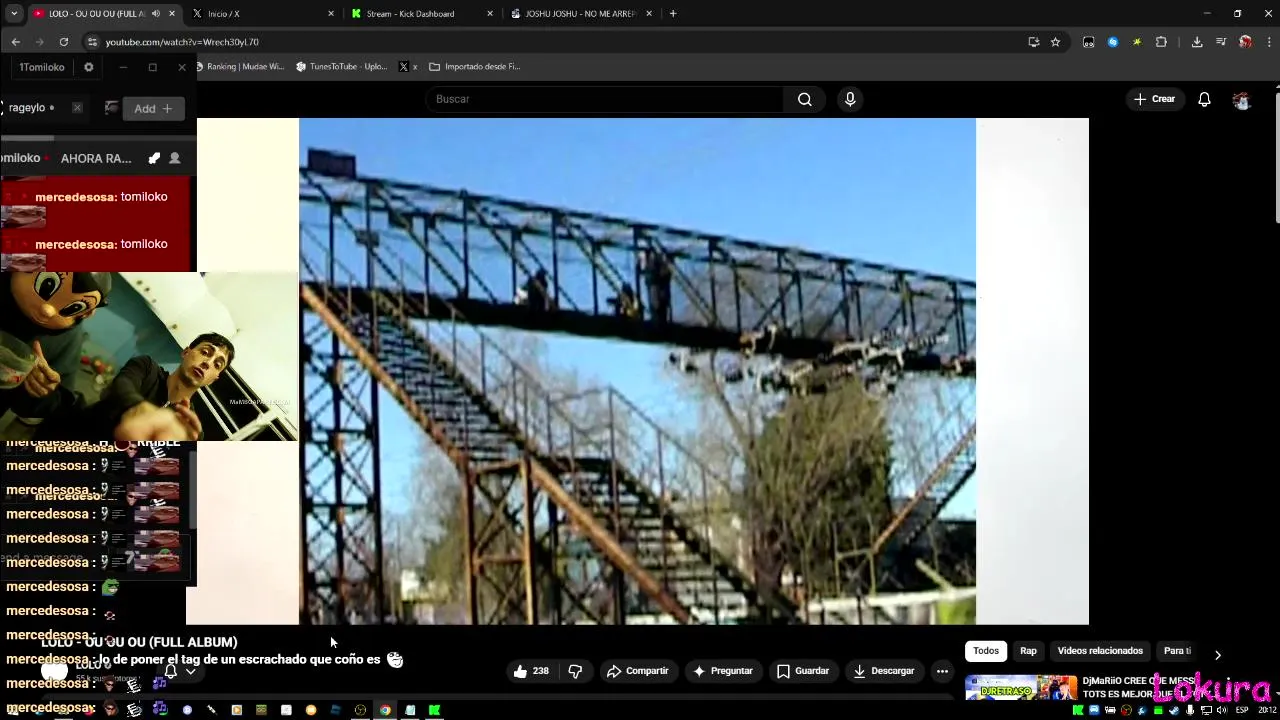Open moderator sword icon in chat header
The image size is (1280, 720).
[x=154, y=158]
